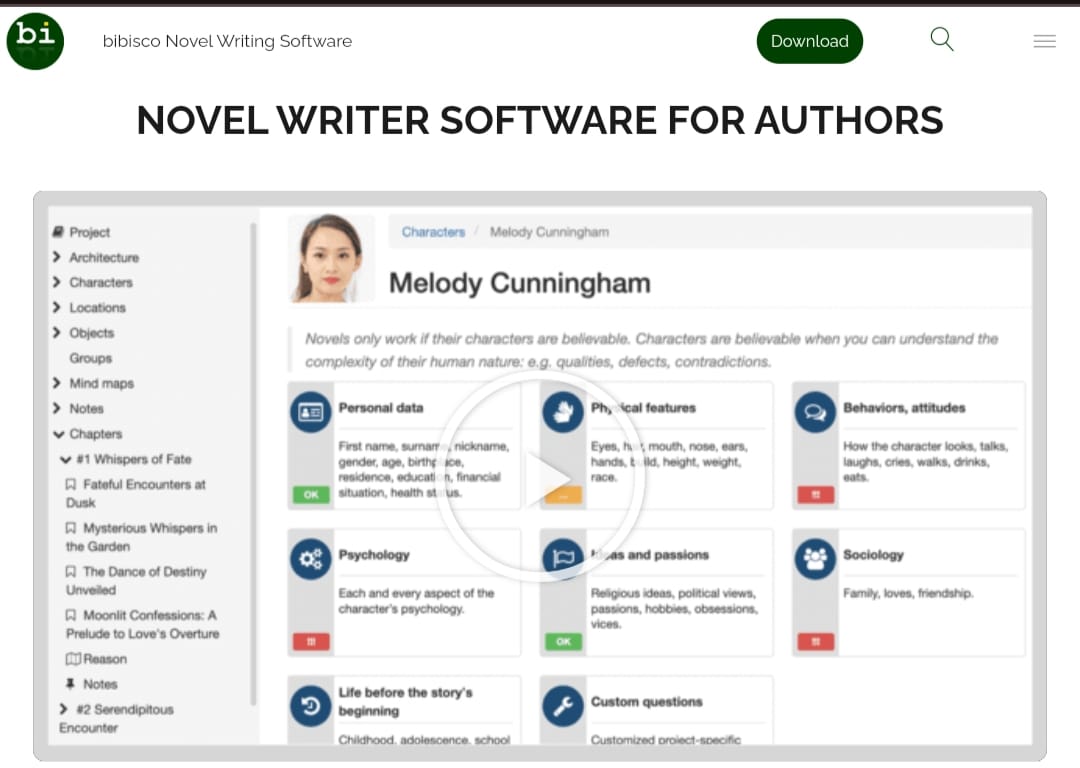Click the Download button
The image size is (1080, 768).
point(809,41)
